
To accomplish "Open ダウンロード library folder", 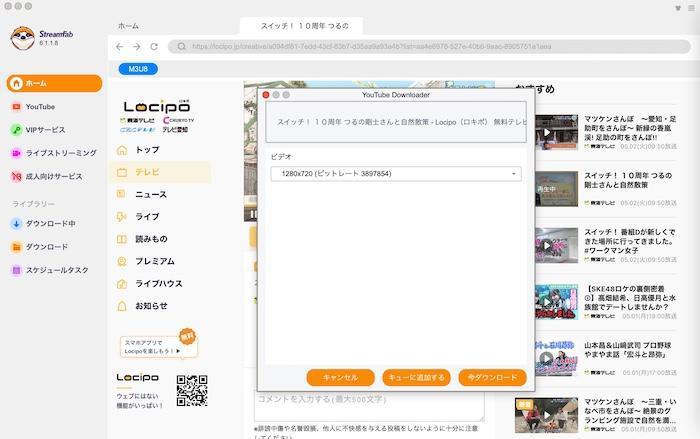I will coord(39,247).
